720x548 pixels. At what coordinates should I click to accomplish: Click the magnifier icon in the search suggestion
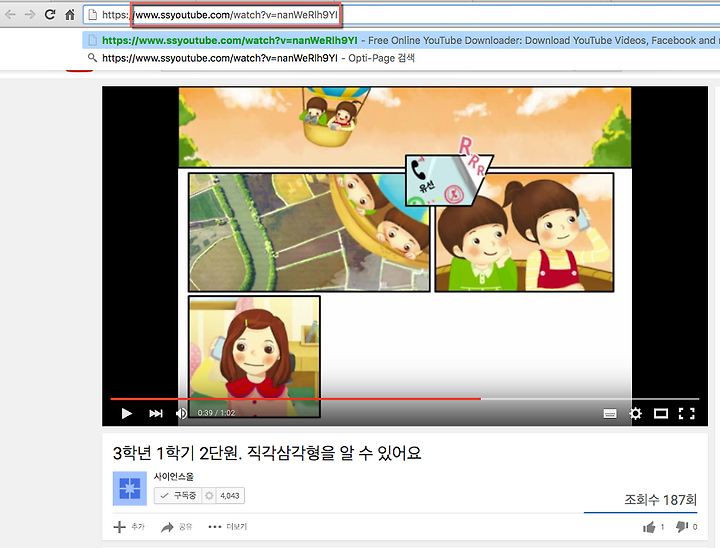click(92, 58)
